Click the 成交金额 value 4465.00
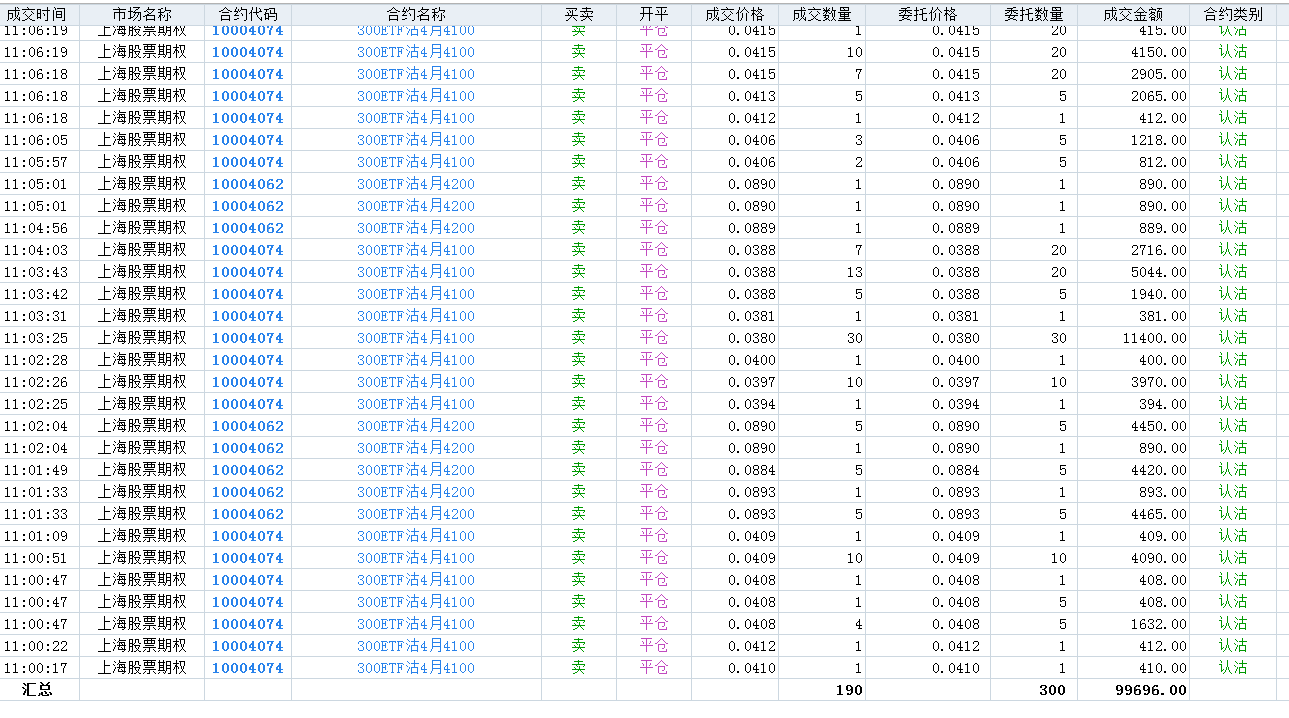The width and height of the screenshot is (1289, 718). tap(1158, 514)
